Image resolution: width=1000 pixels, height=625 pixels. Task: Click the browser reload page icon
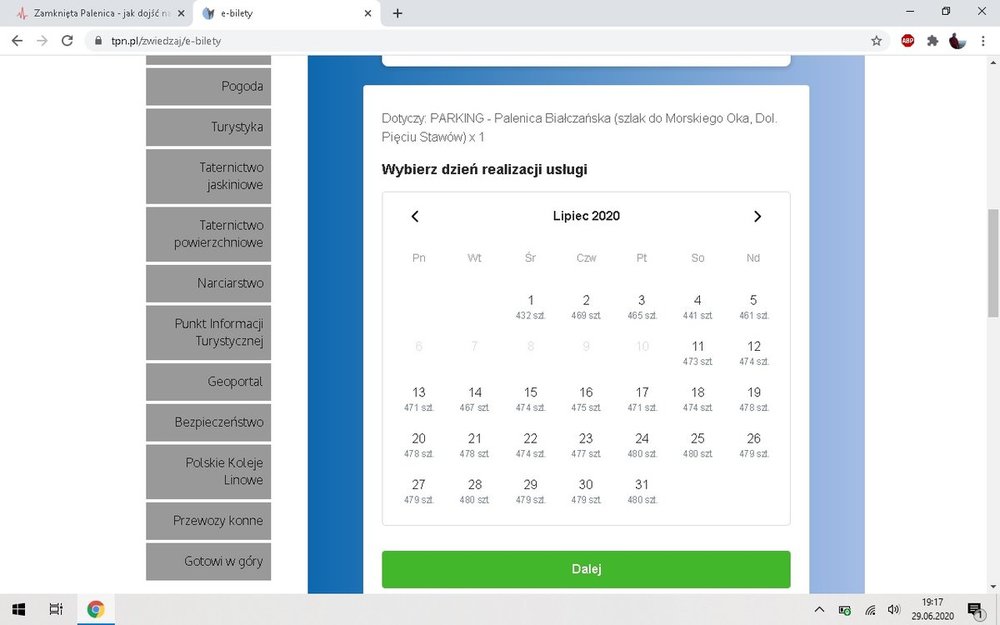(x=67, y=41)
